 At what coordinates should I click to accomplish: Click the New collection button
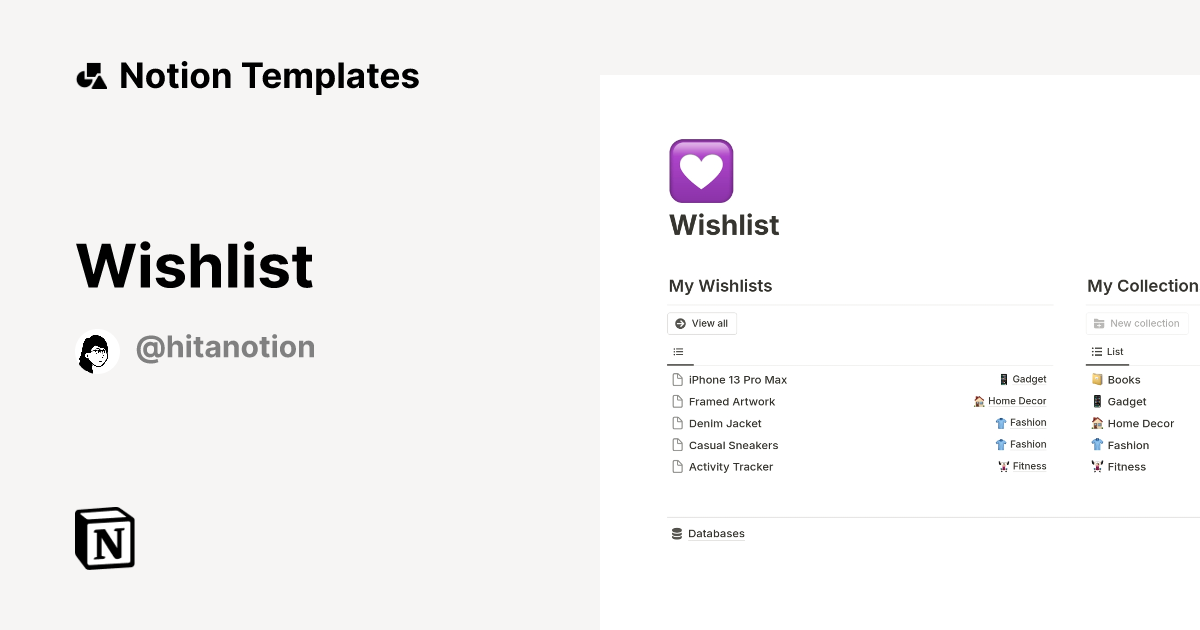[x=1137, y=323]
